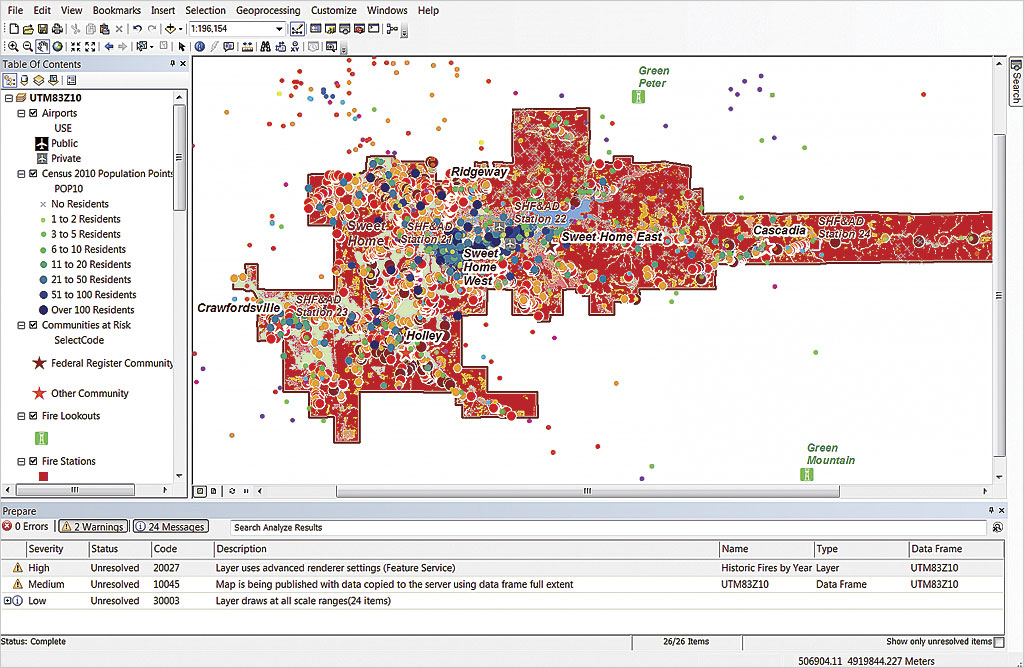Select the Zoom Out tool

[27, 46]
